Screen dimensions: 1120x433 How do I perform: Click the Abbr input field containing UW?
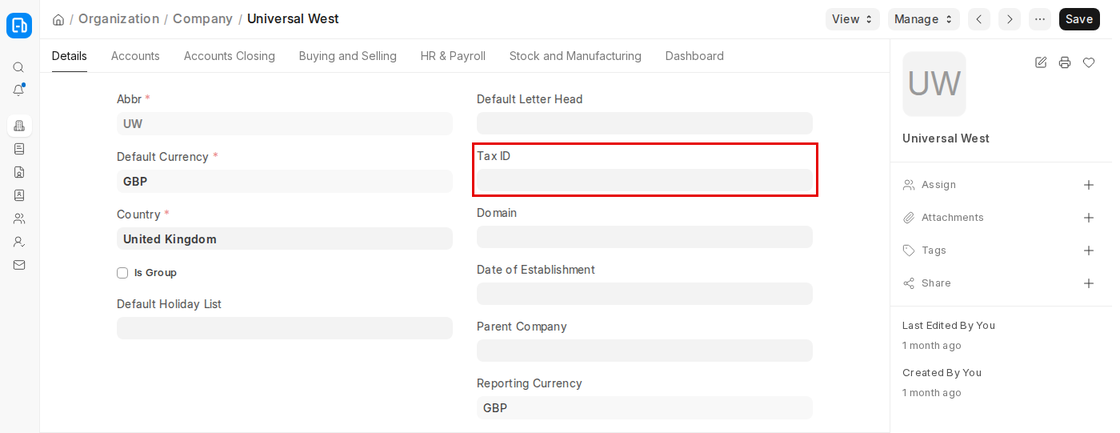(284, 124)
